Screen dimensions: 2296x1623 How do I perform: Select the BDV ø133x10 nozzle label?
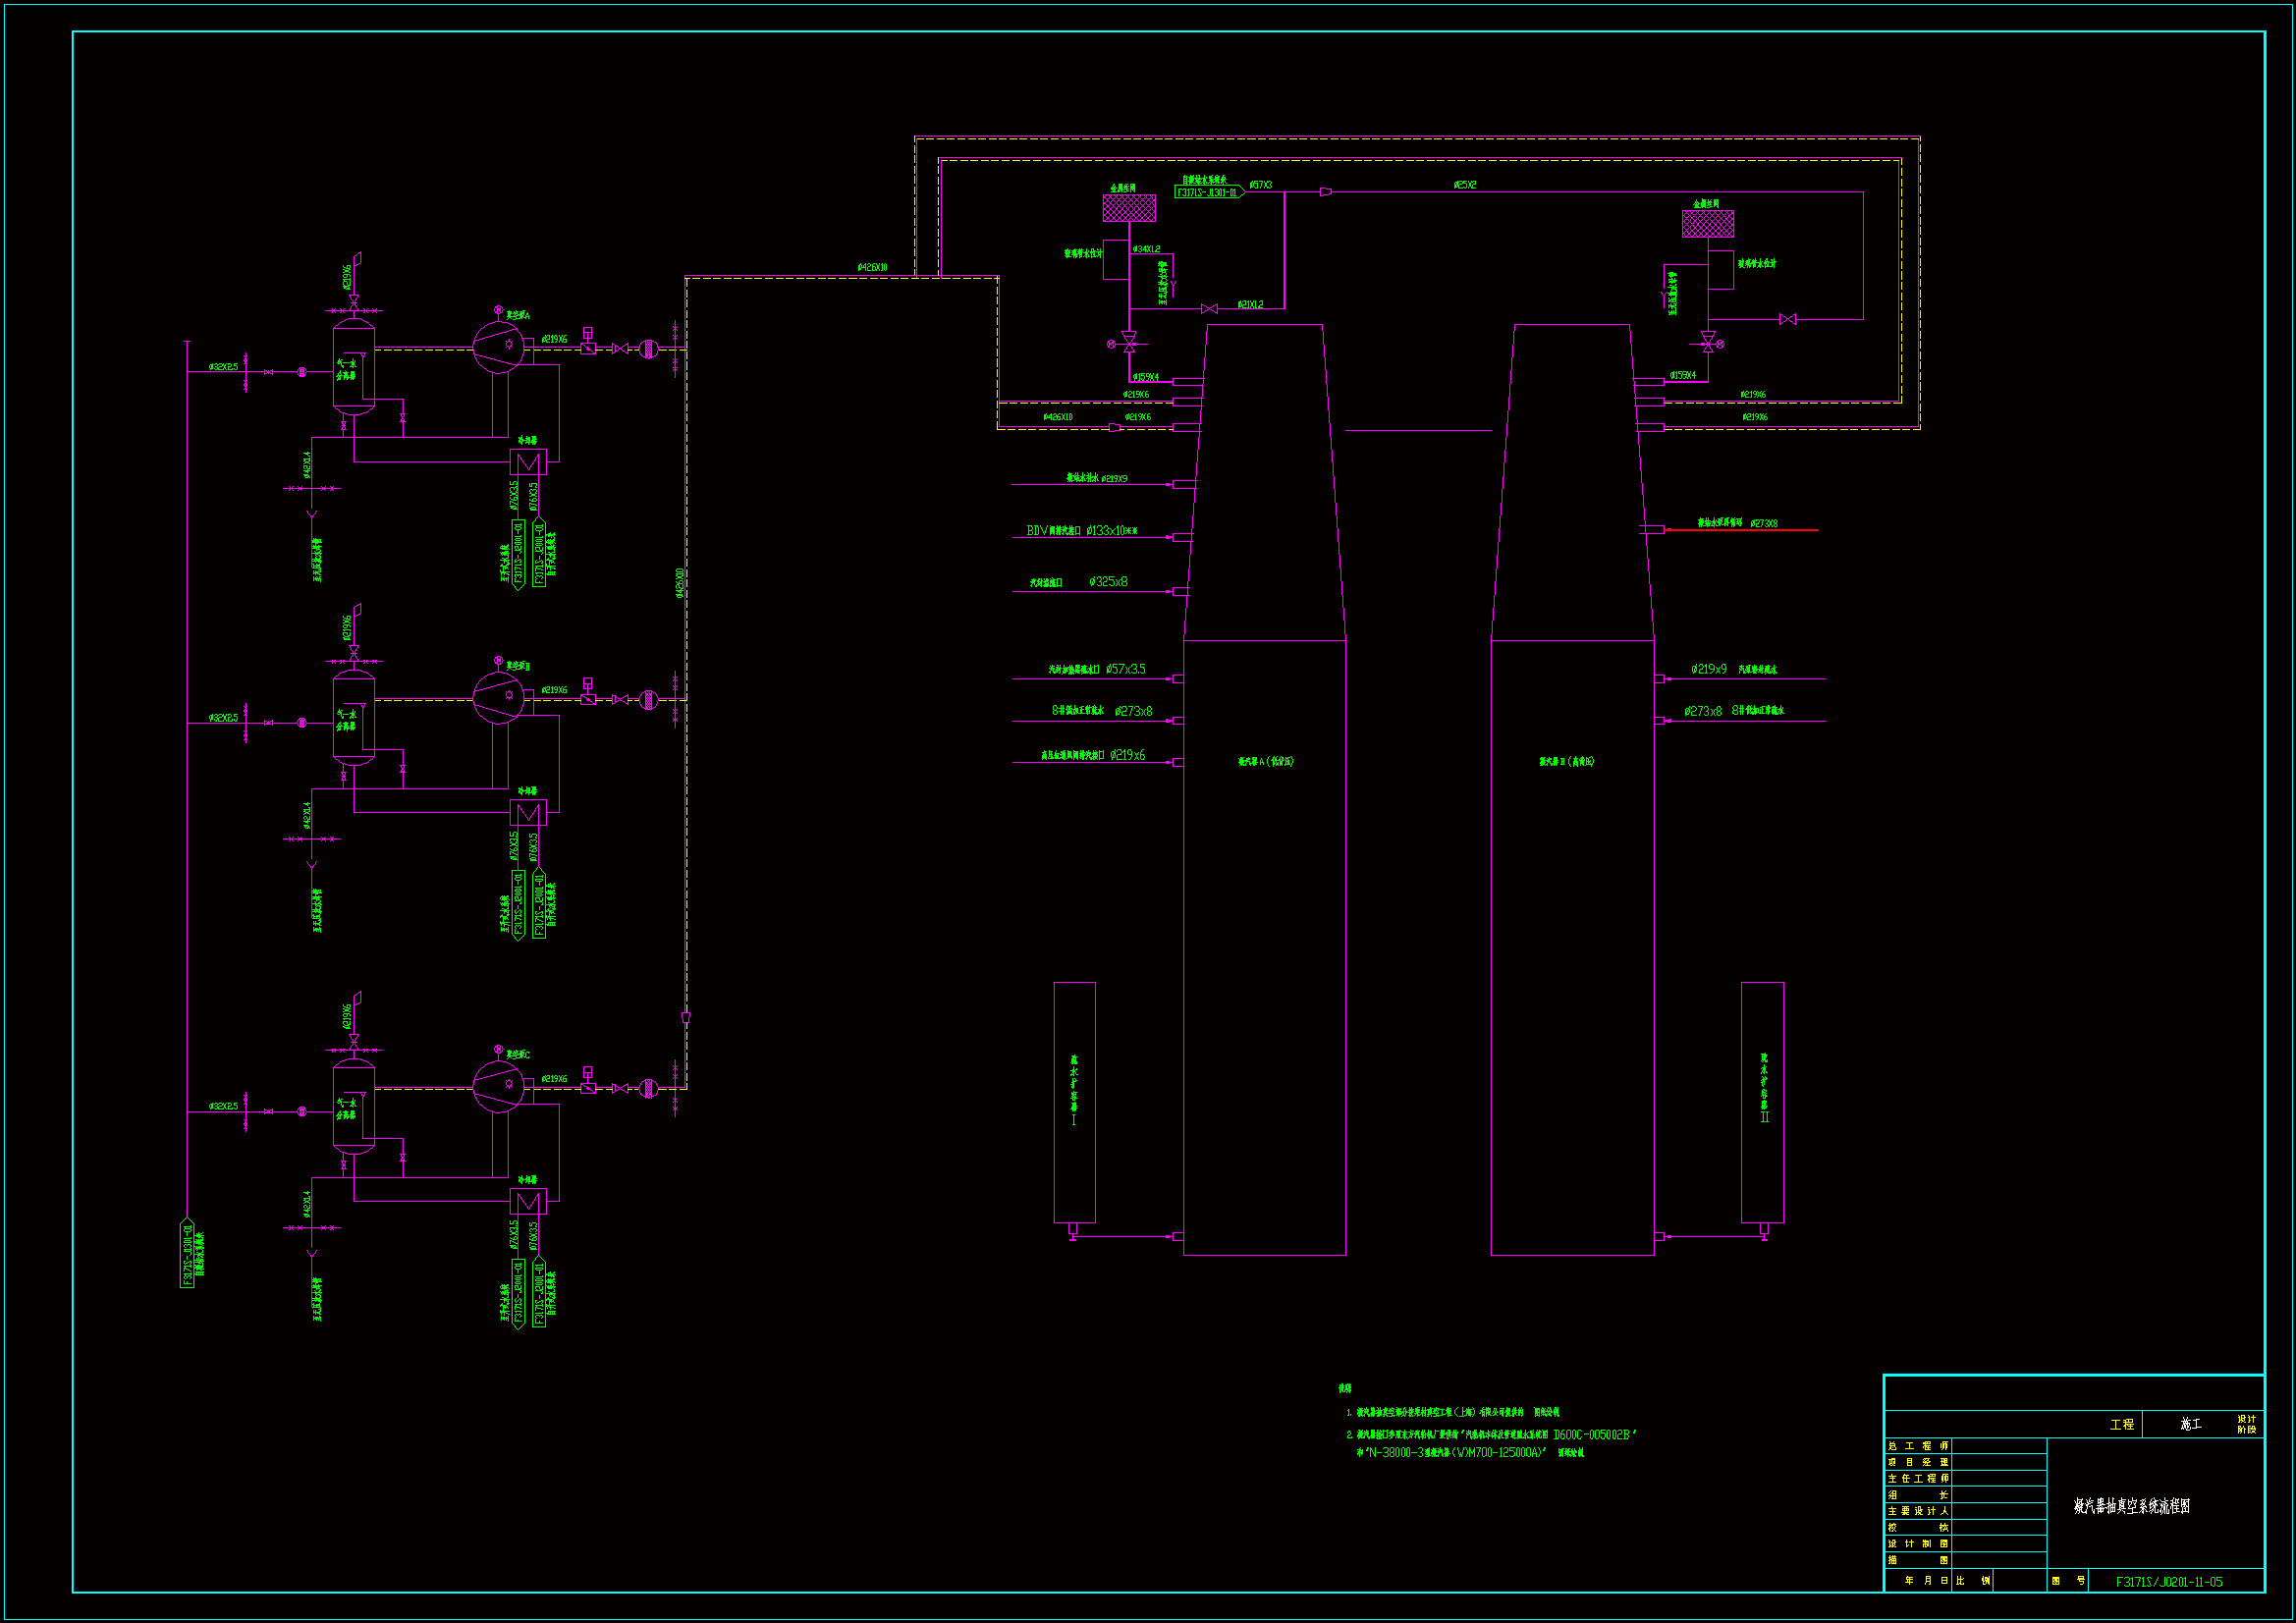[1081, 531]
